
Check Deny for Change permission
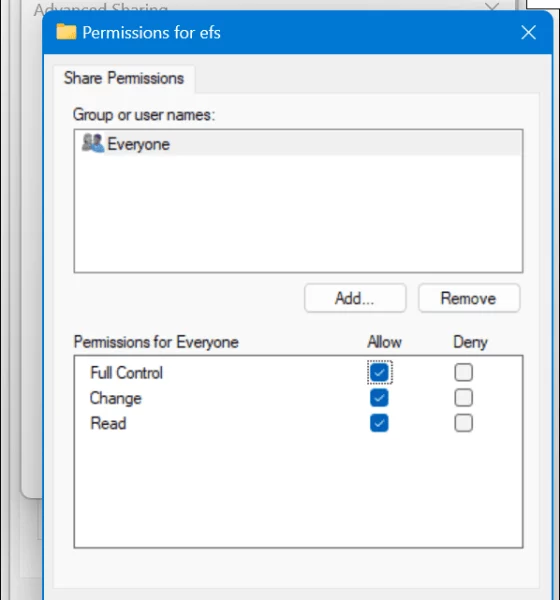(x=464, y=398)
